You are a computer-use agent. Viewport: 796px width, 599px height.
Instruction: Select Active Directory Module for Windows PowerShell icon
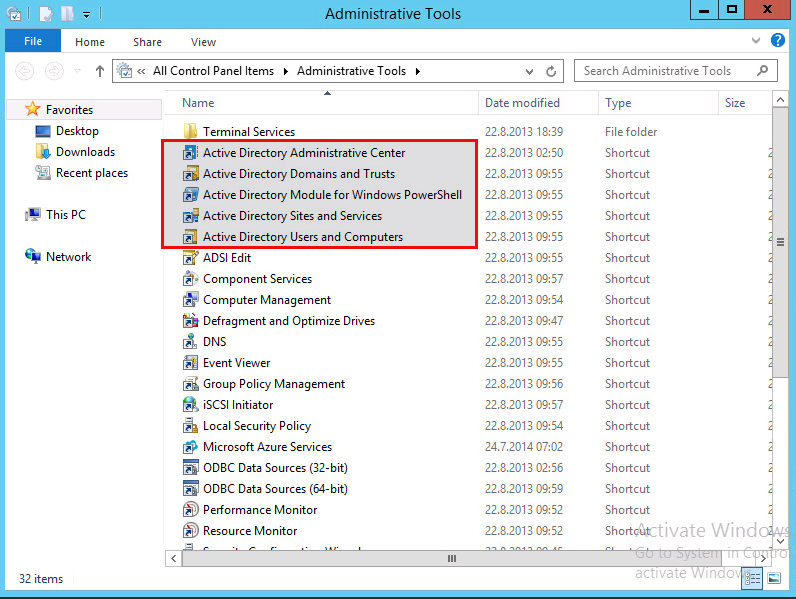click(190, 194)
